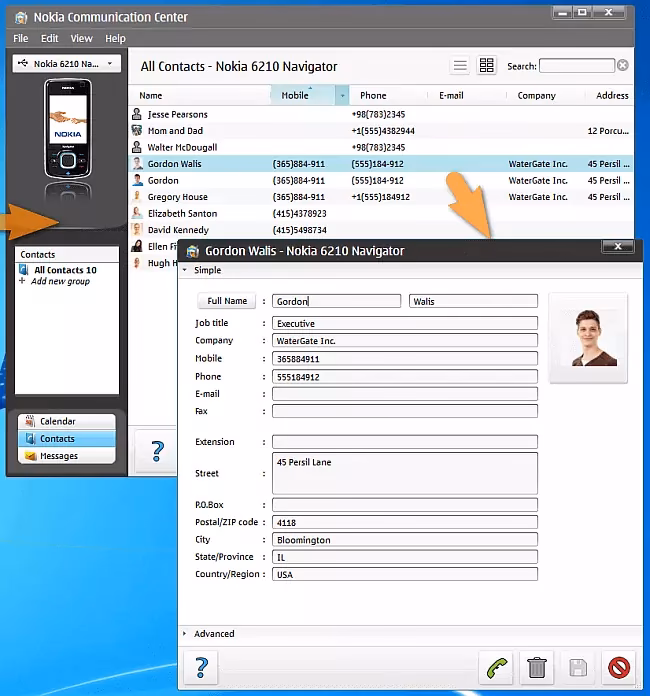
Task: Click the Search input field
Action: (x=577, y=66)
